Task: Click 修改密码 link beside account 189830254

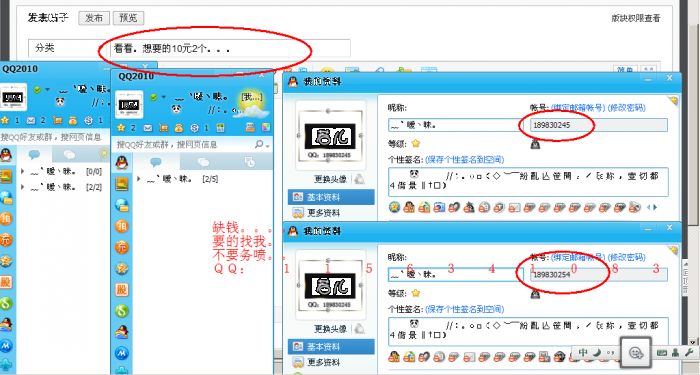Action: (x=626, y=257)
